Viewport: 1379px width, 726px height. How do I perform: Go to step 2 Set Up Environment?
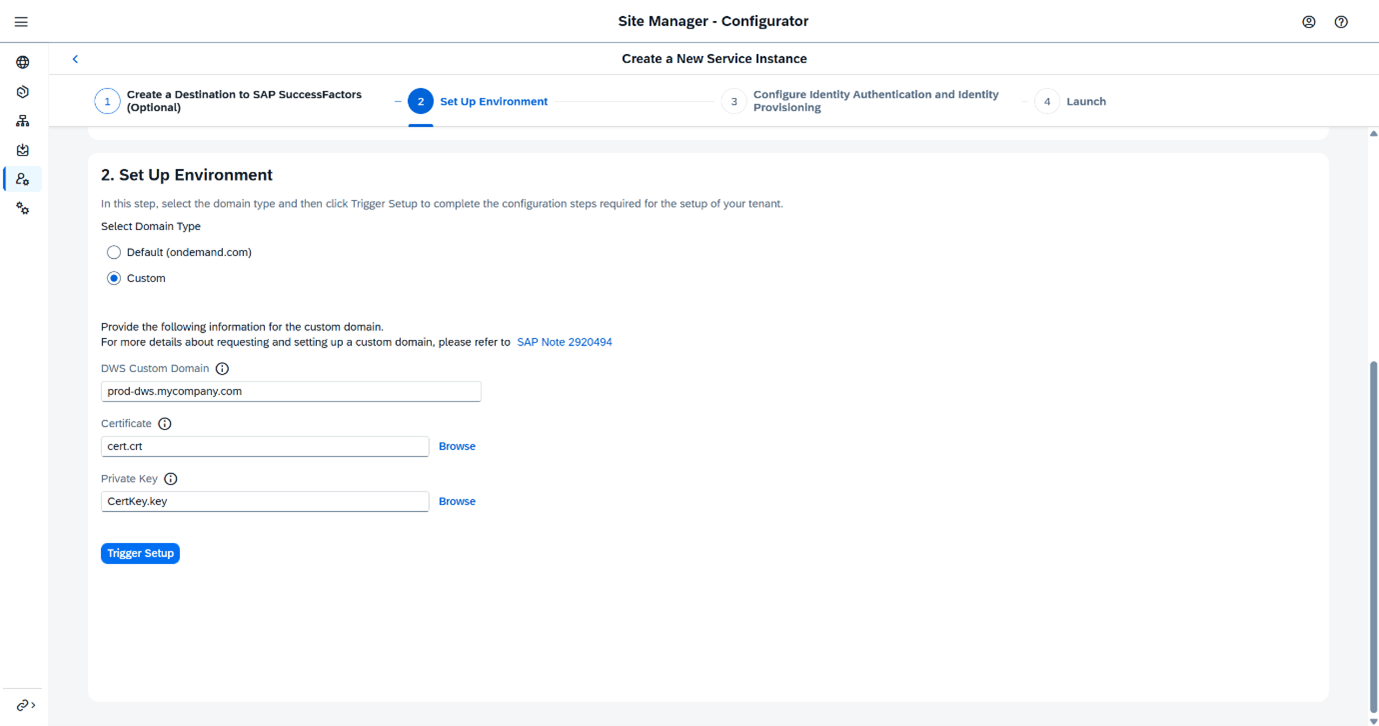coord(478,101)
